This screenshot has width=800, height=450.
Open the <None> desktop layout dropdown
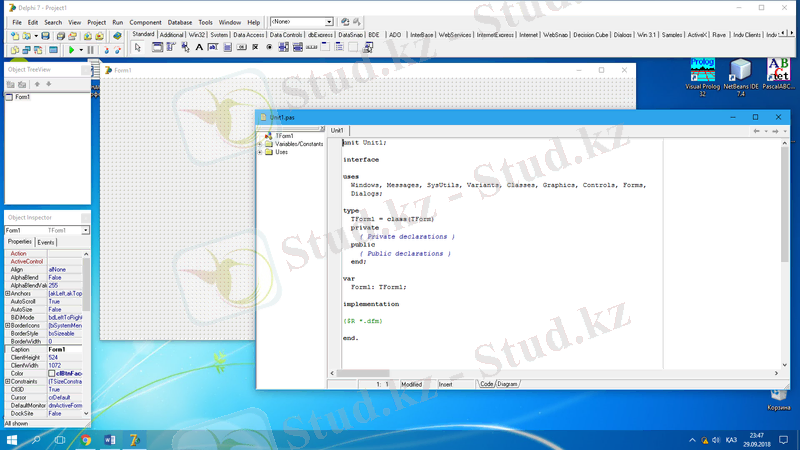click(x=330, y=21)
